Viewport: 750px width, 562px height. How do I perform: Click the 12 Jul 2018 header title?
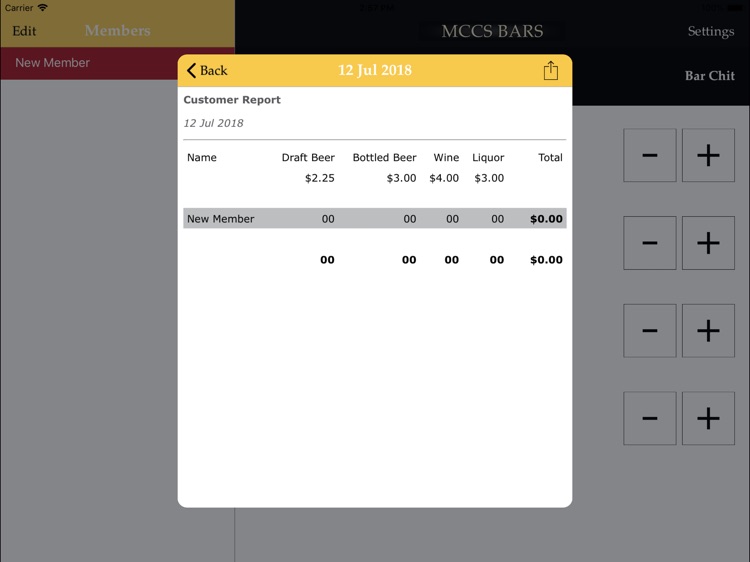point(375,70)
